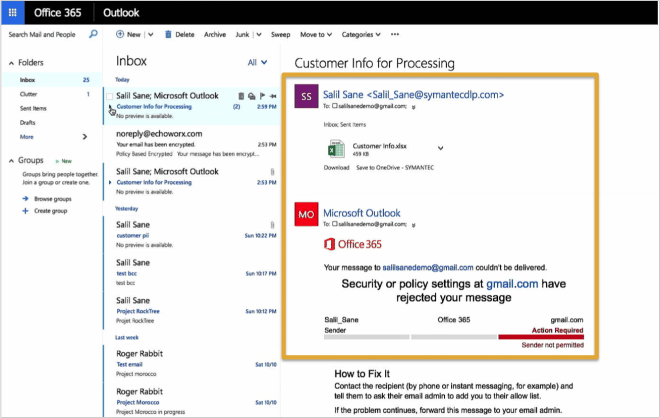Click the Download attachment link
The height and width of the screenshot is (418, 660).
pyautogui.click(x=336, y=168)
